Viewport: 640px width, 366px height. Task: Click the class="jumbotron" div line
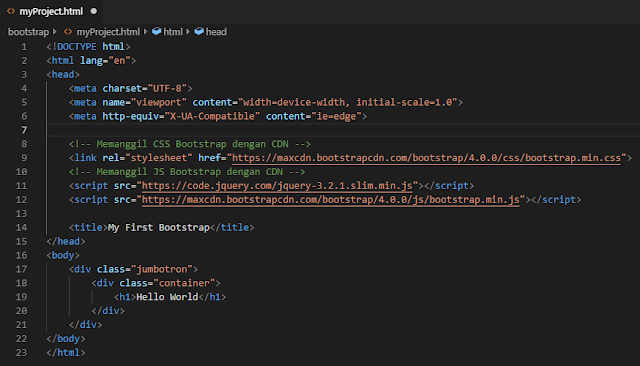[x=133, y=269]
